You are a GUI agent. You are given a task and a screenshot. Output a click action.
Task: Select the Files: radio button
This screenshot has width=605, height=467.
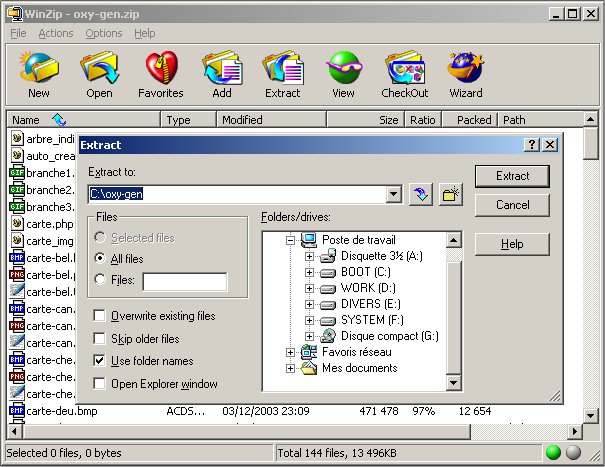tap(100, 279)
